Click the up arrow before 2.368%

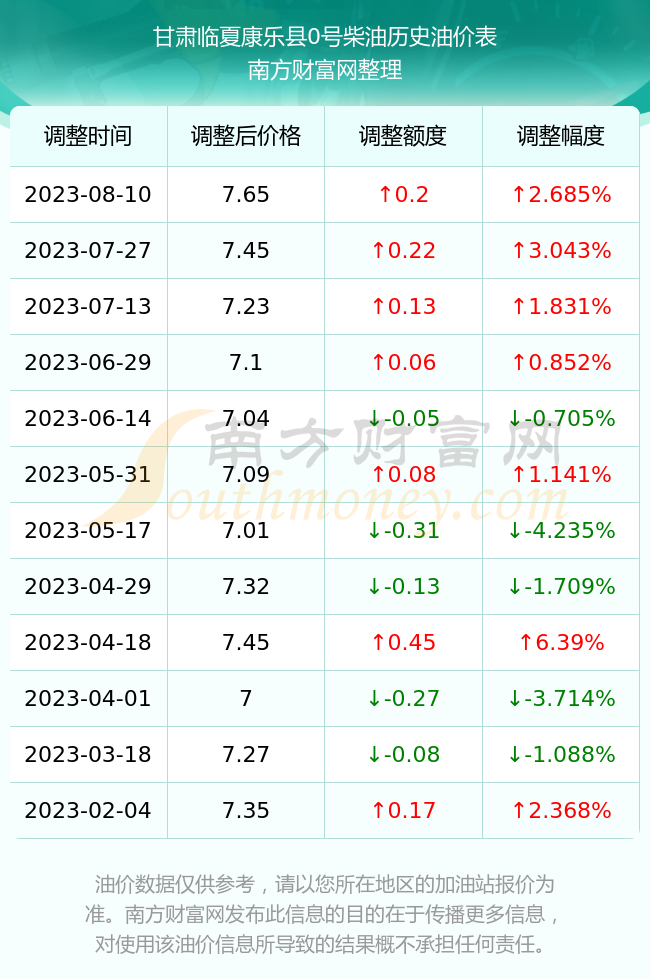(519, 811)
